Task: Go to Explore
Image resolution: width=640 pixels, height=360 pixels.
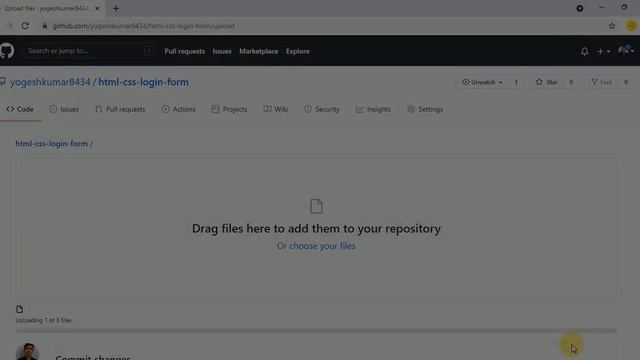Action: click(298, 51)
